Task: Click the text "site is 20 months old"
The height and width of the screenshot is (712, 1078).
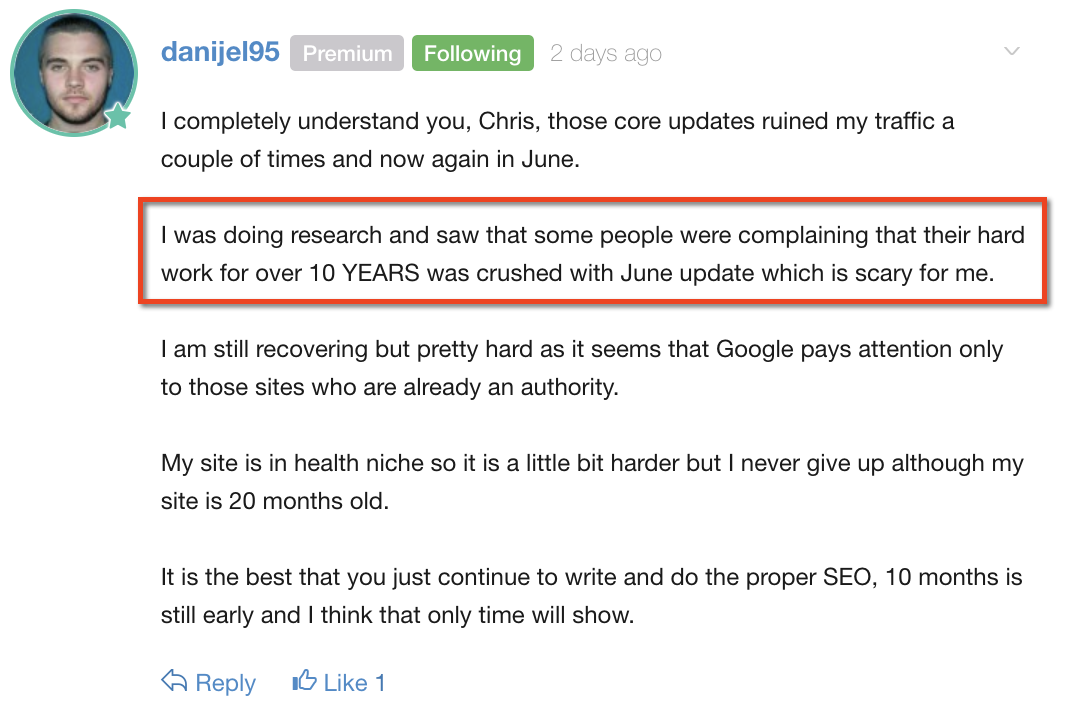Action: 275,501
